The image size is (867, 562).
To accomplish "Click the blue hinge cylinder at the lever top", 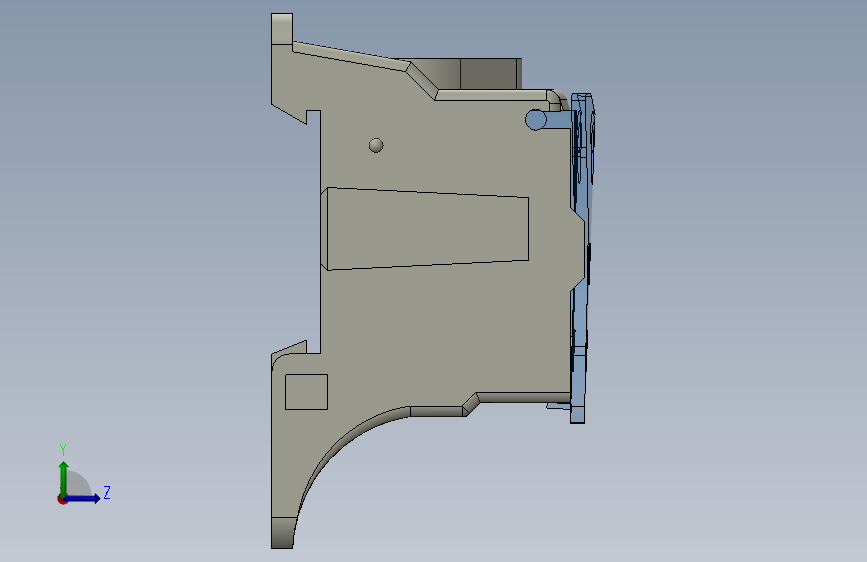I will [535, 120].
